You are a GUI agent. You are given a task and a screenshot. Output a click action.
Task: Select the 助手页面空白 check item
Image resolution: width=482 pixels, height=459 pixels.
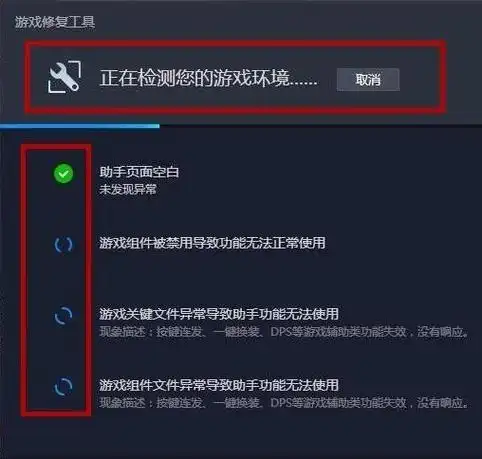pyautogui.click(x=139, y=172)
